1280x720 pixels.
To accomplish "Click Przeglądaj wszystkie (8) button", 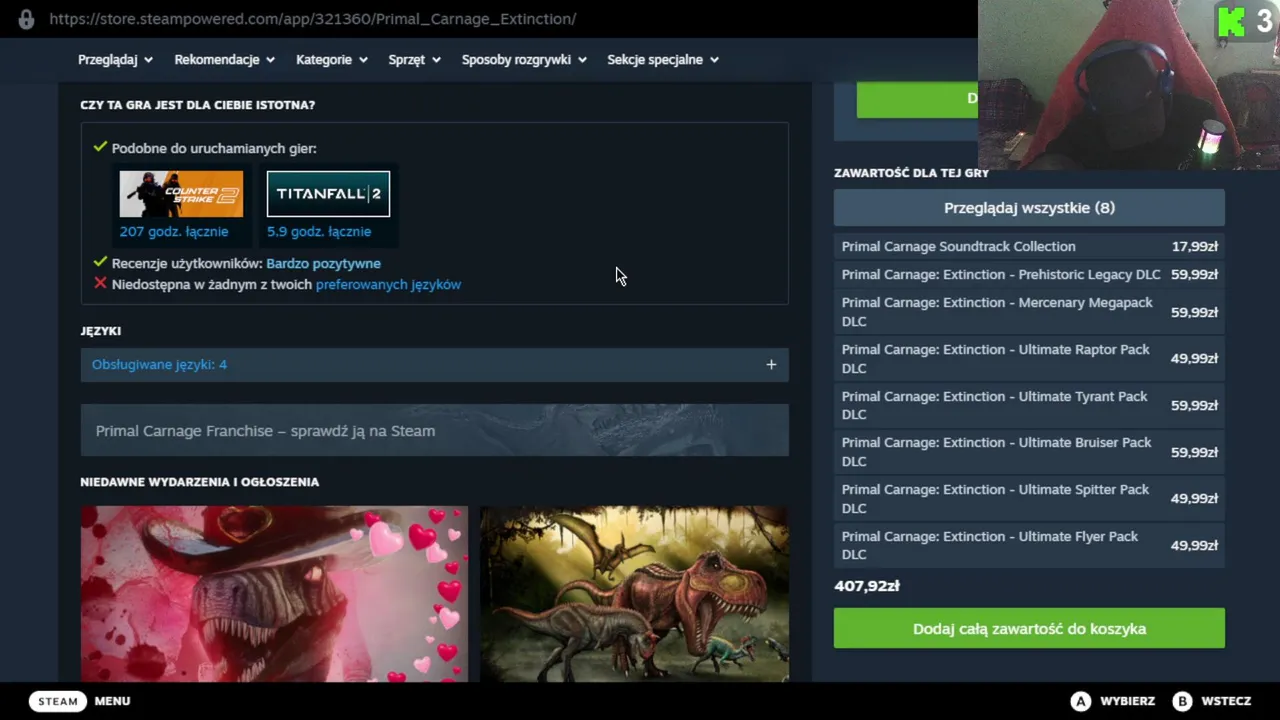I will point(1029,208).
